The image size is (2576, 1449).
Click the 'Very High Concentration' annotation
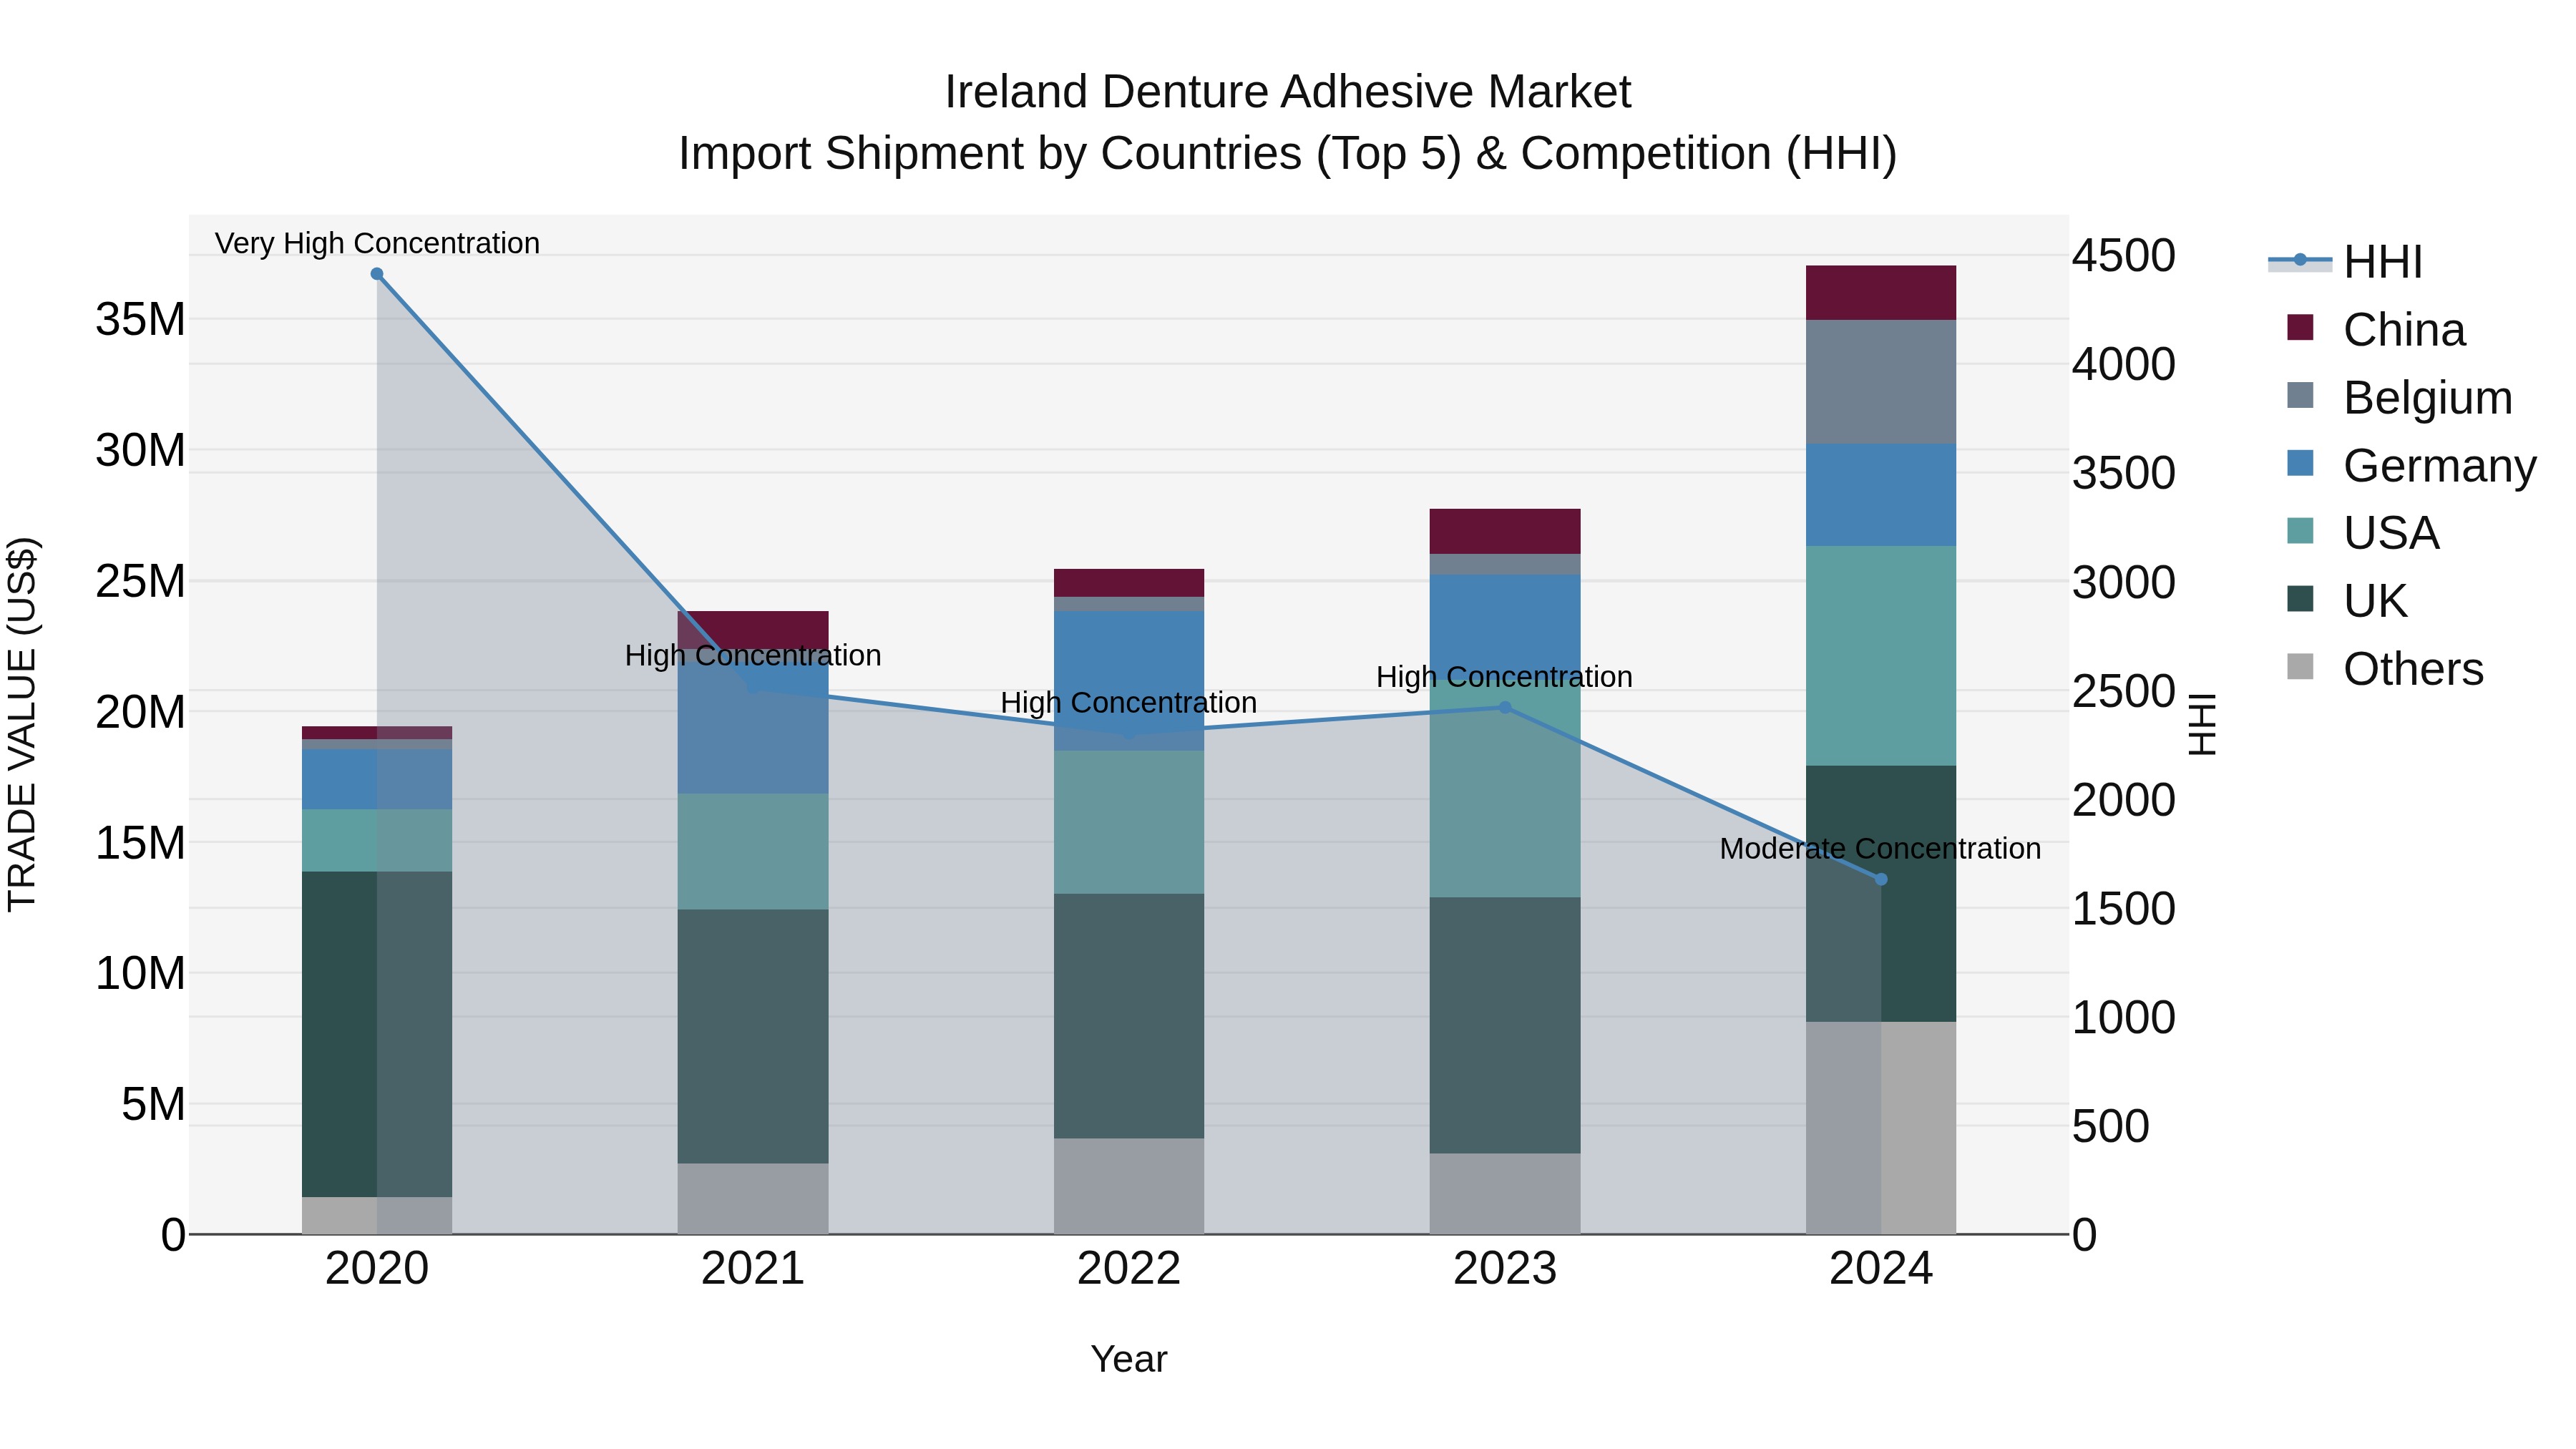click(x=377, y=243)
